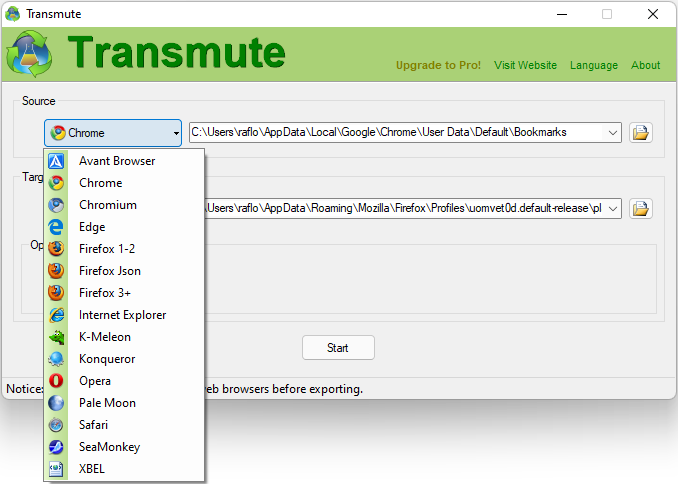The height and width of the screenshot is (484, 678).
Task: Click the Opera icon in list
Action: [x=56, y=381]
